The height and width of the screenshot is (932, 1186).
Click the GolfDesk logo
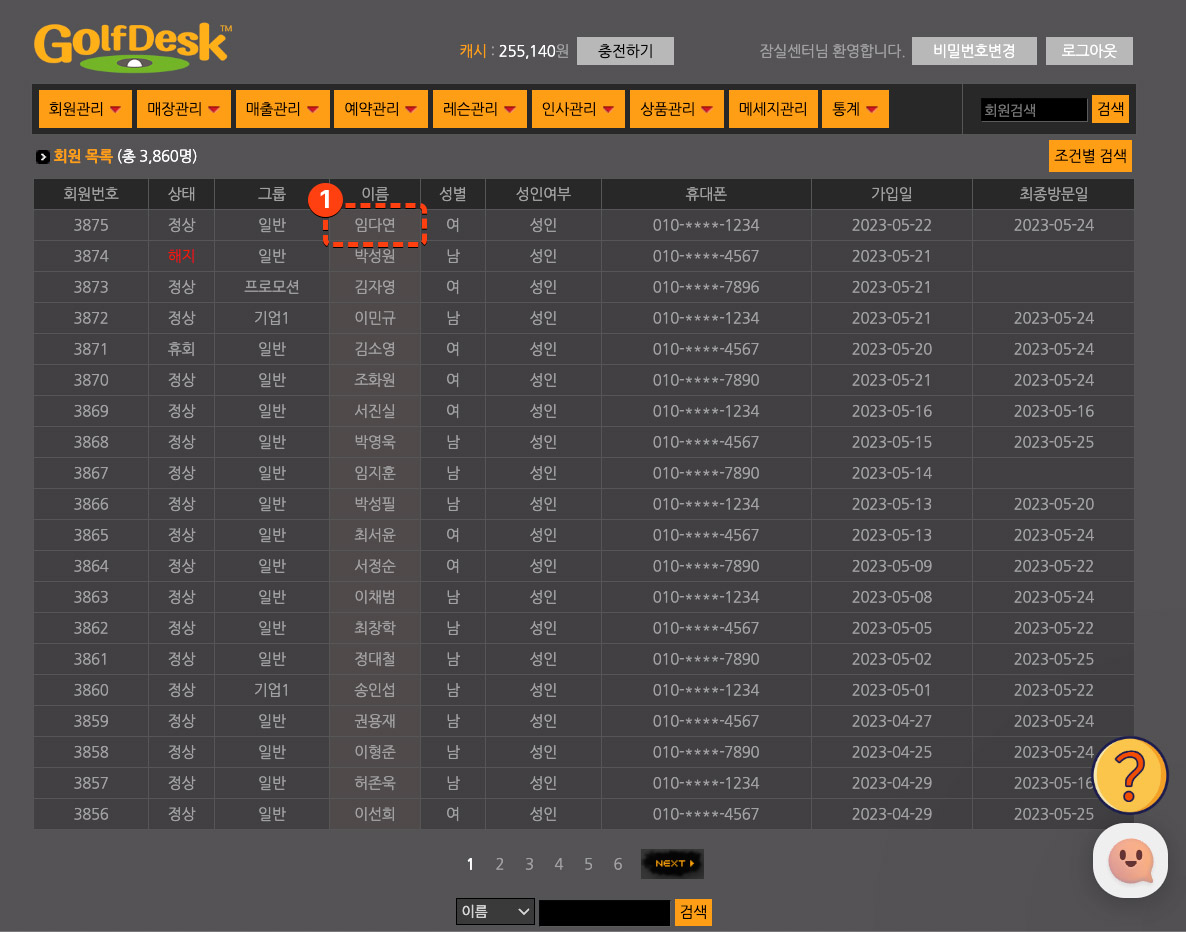click(132, 47)
